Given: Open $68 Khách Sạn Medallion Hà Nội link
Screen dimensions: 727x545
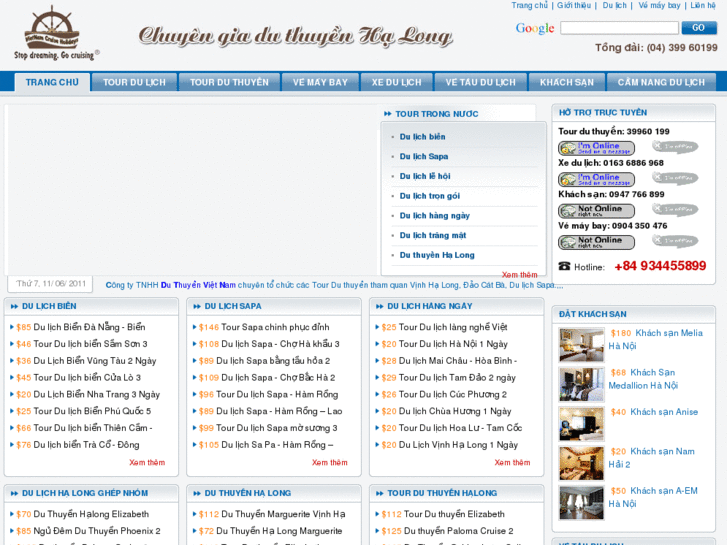Looking at the screenshot, I should coord(644,379).
